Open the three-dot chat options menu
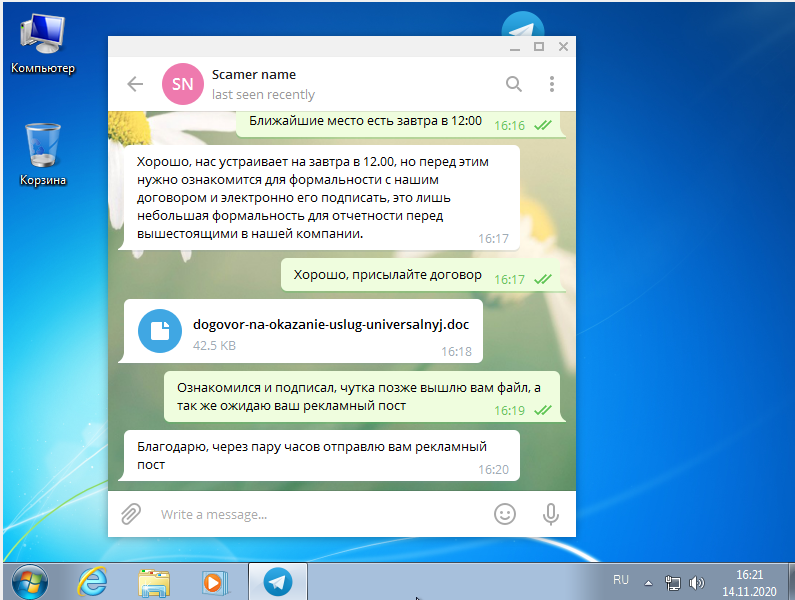The height and width of the screenshot is (600, 795). click(x=552, y=84)
